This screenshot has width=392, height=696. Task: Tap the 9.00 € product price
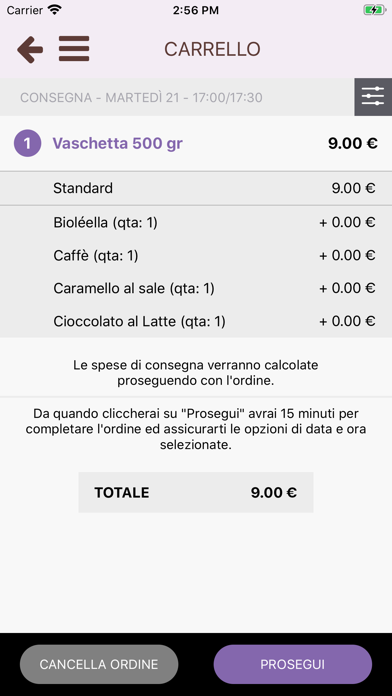353,143
